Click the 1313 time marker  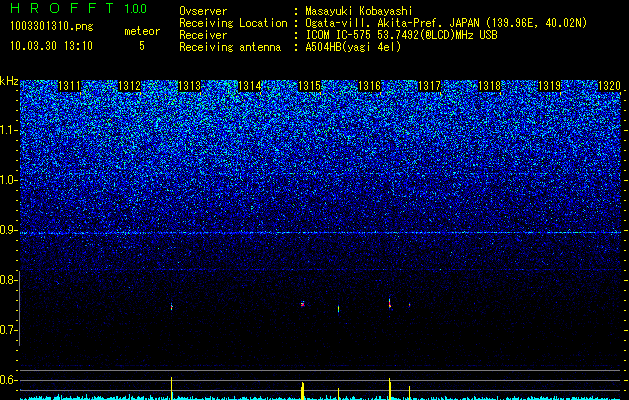pos(189,86)
